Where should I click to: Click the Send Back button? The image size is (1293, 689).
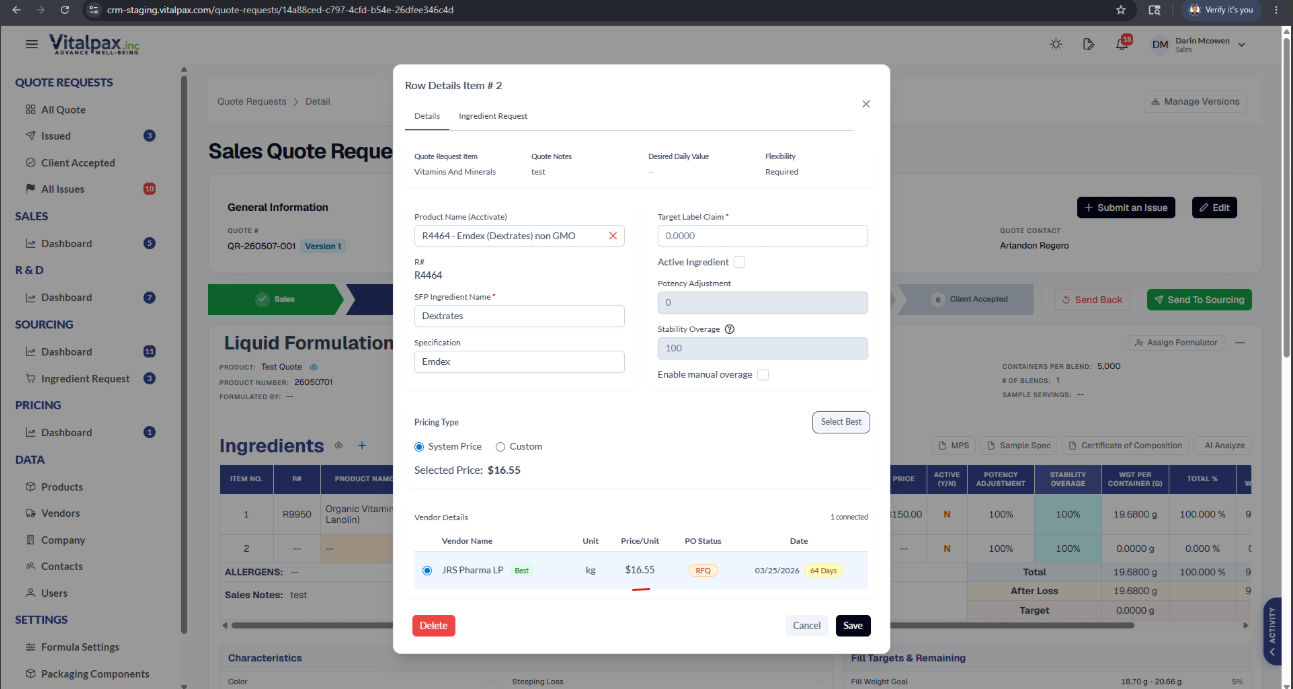coord(1092,300)
